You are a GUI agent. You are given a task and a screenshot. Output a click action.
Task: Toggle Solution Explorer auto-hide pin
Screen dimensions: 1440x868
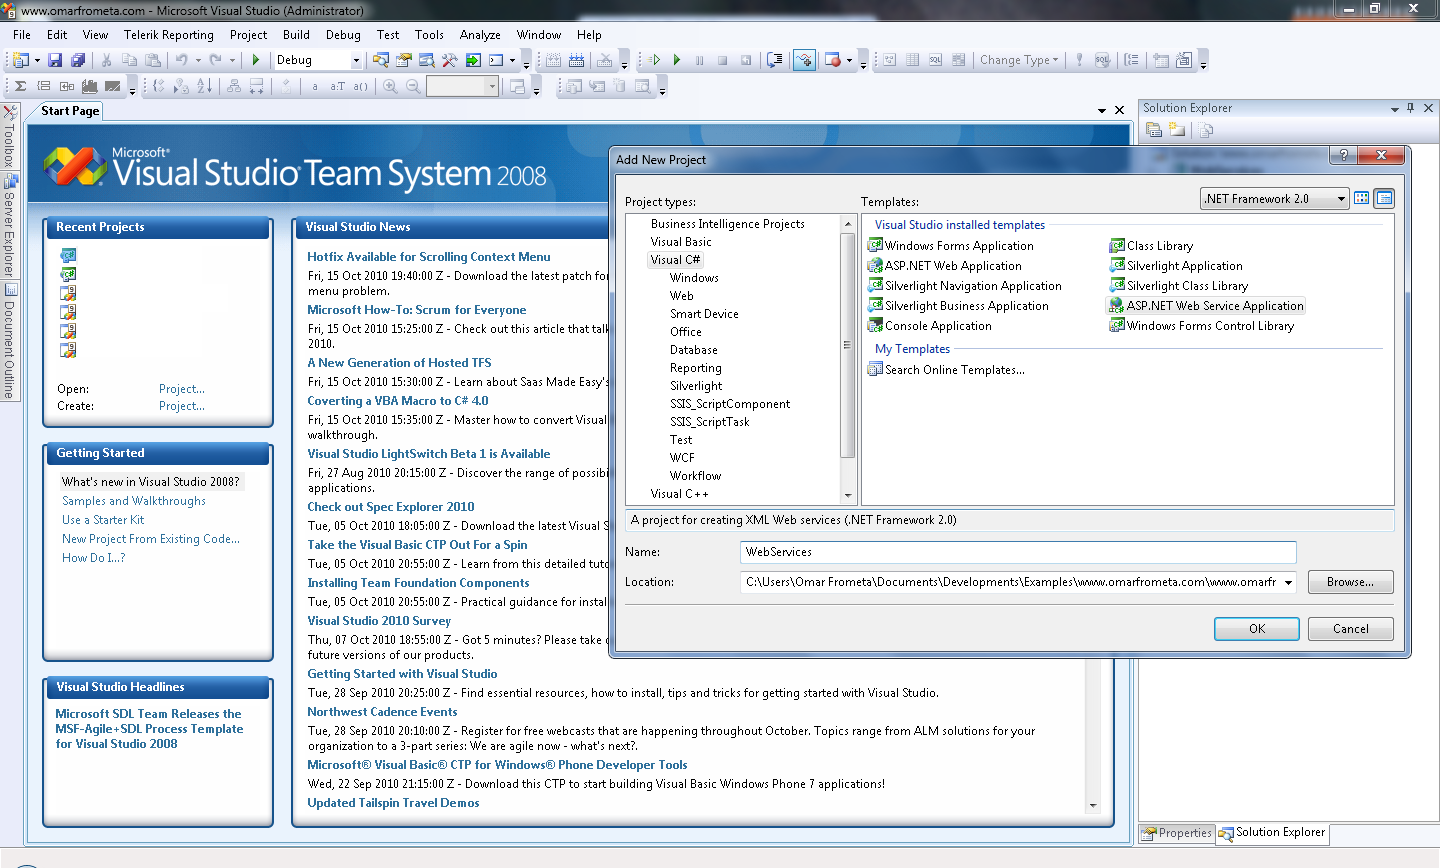1411,108
